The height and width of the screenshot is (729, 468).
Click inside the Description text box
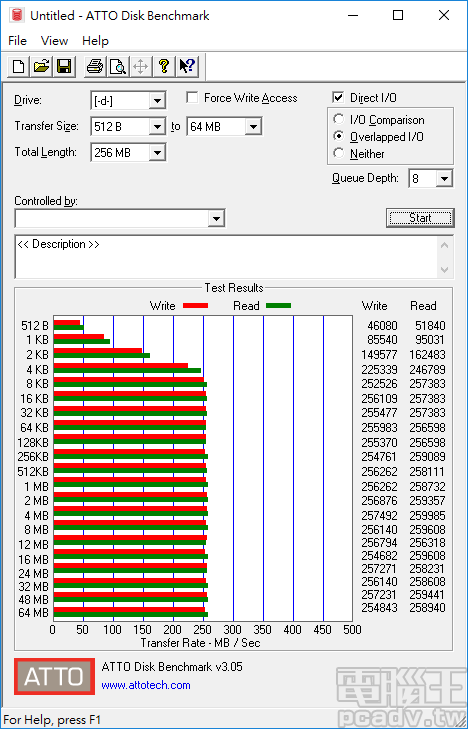(227, 257)
